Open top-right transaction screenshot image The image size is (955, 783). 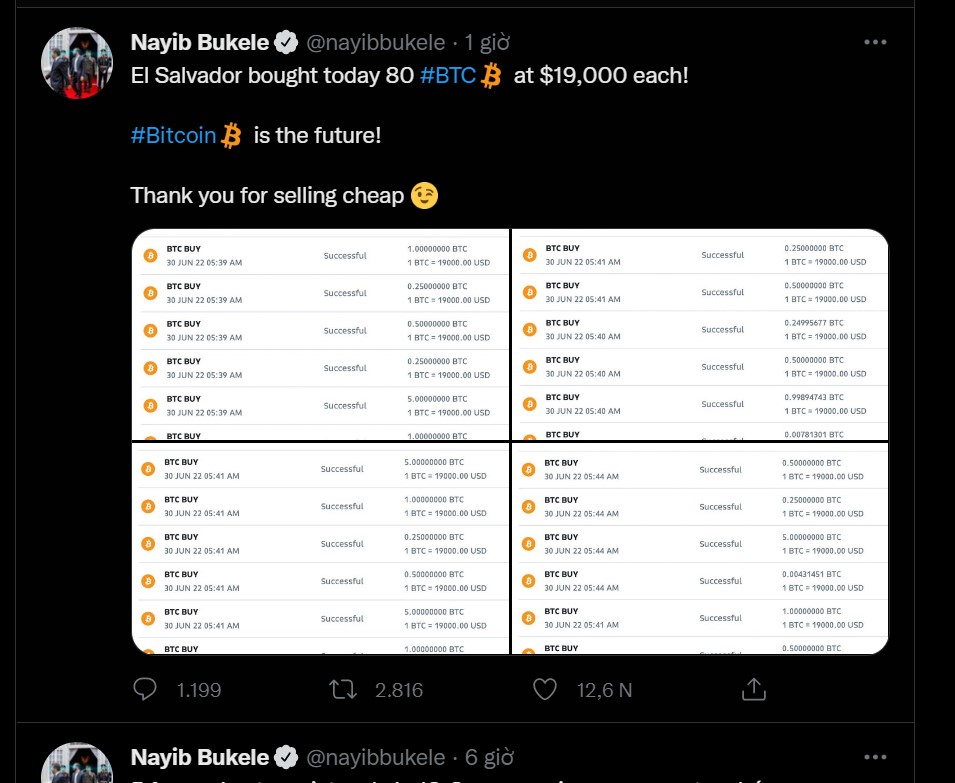[700, 334]
